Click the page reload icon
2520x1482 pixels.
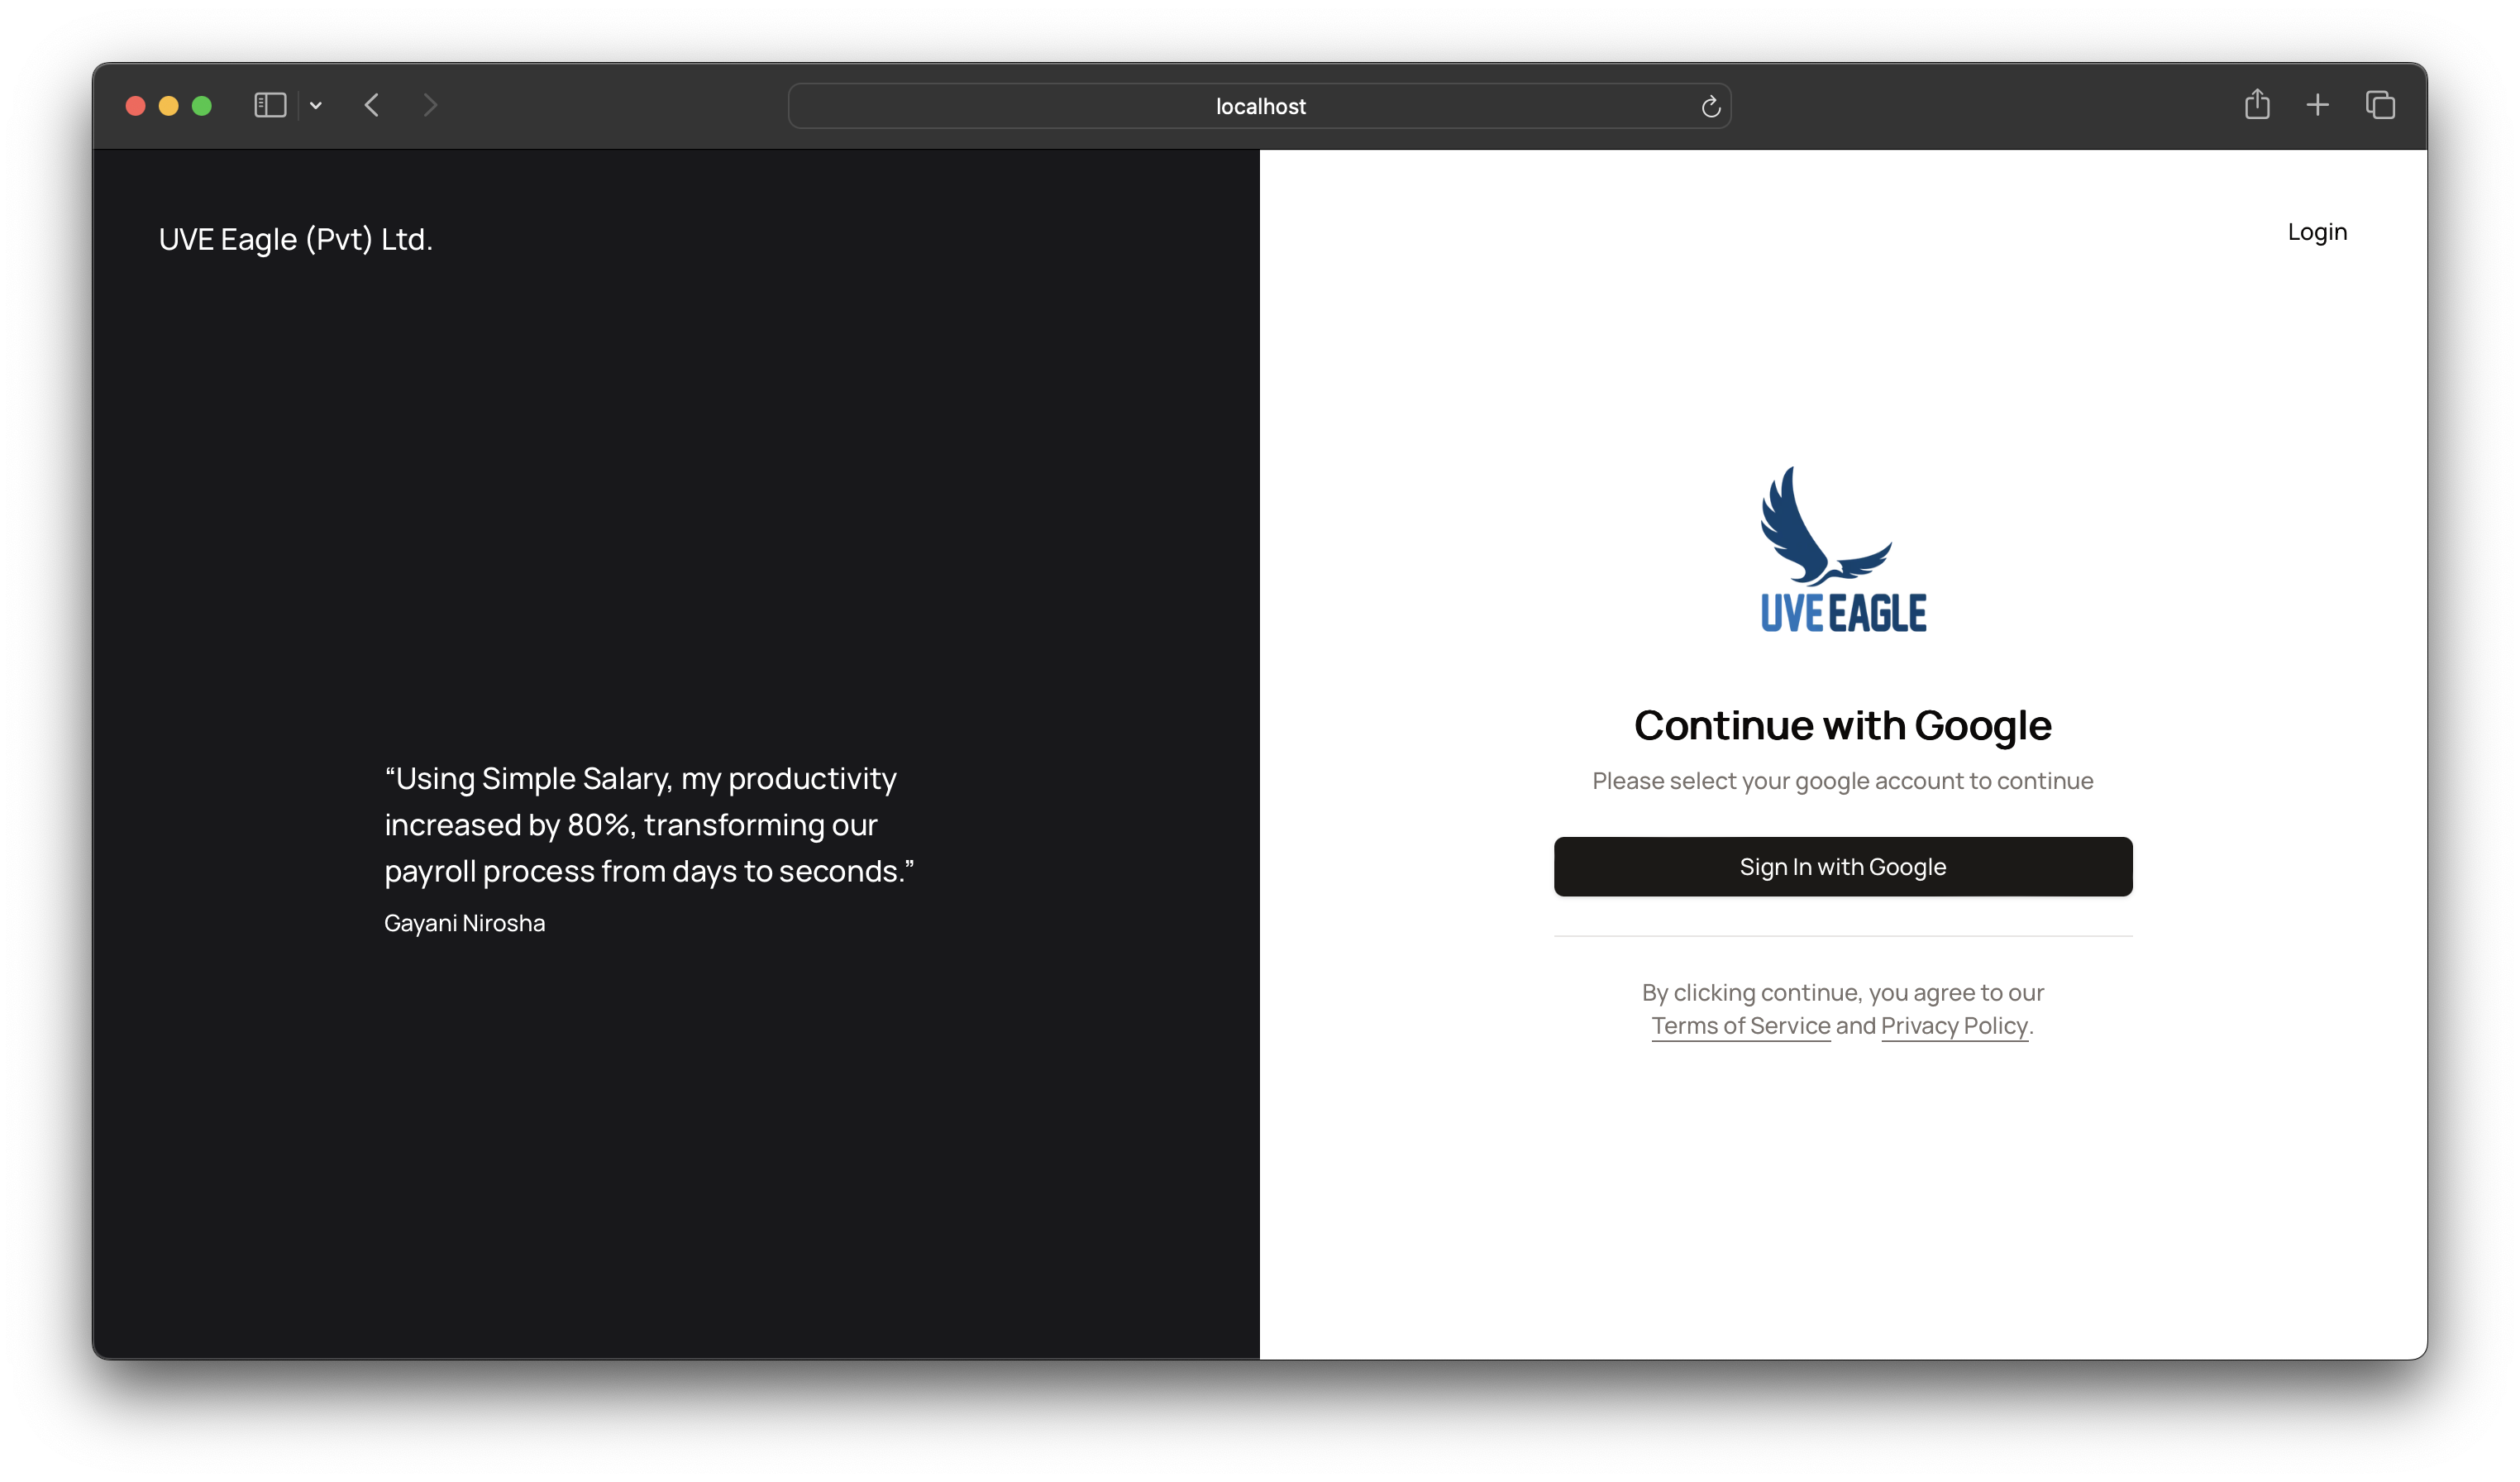1709,104
